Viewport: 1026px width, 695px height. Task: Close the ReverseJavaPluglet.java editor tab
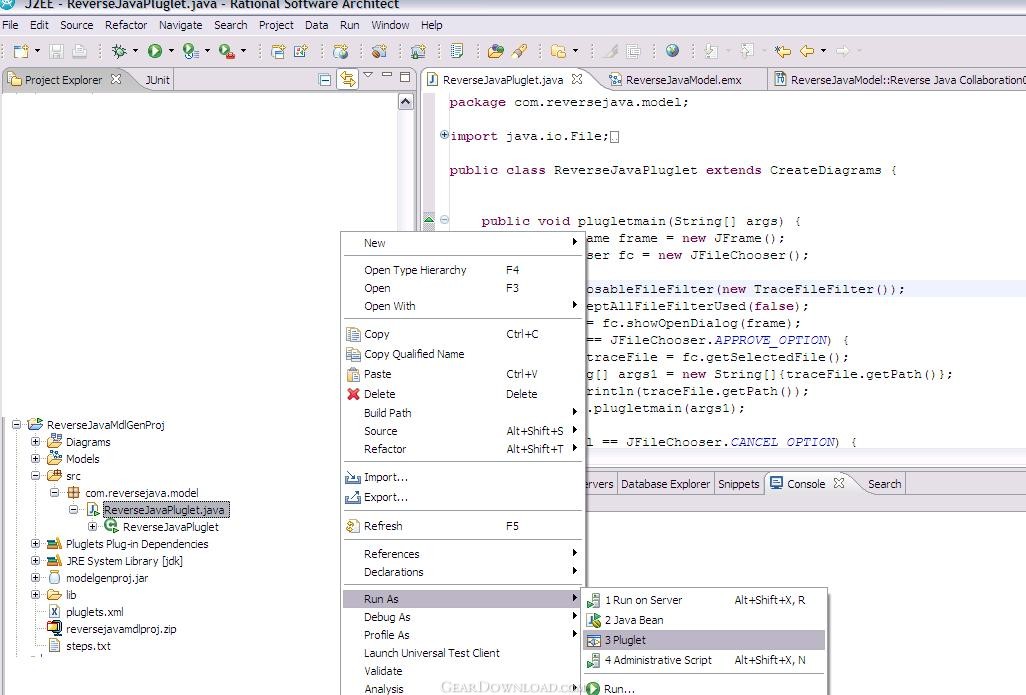tap(576, 79)
